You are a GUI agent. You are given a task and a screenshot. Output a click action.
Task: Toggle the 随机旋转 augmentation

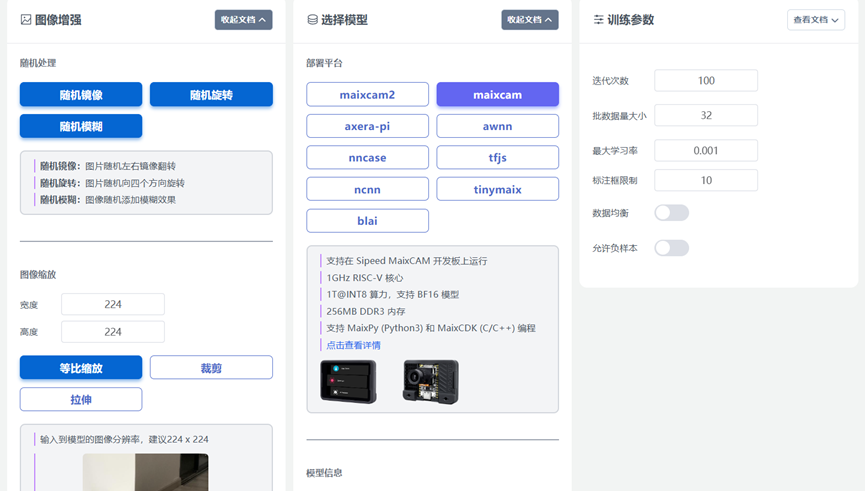211,94
